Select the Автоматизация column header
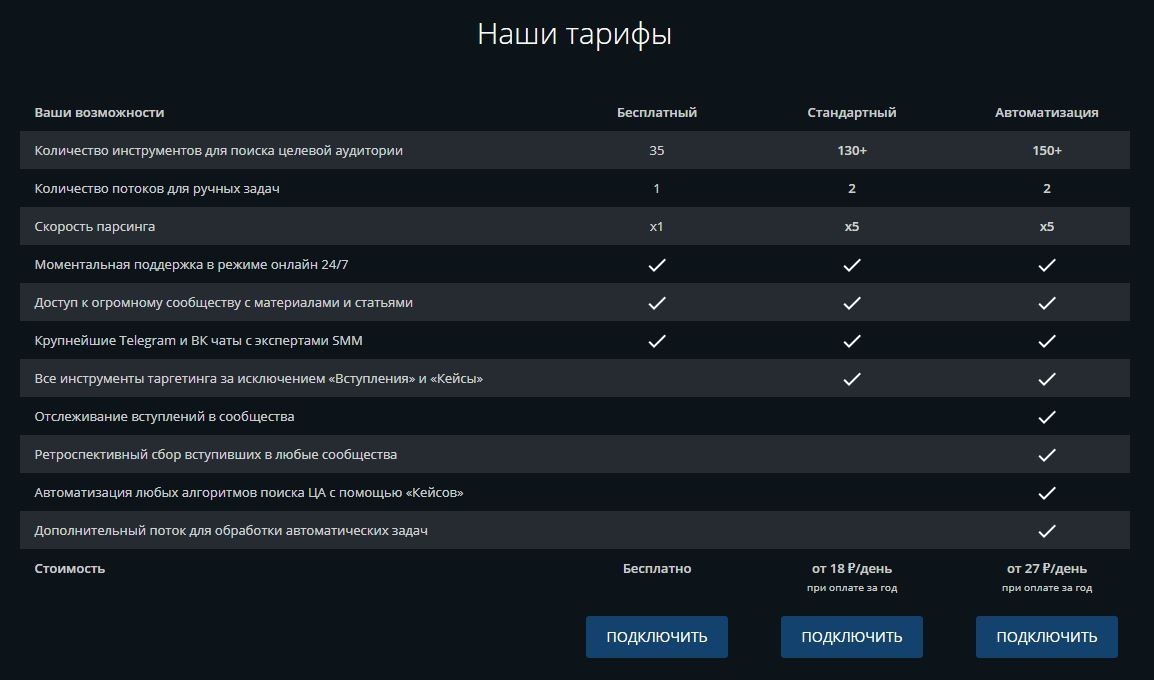Screen dimensions: 1154x680 1046,113
